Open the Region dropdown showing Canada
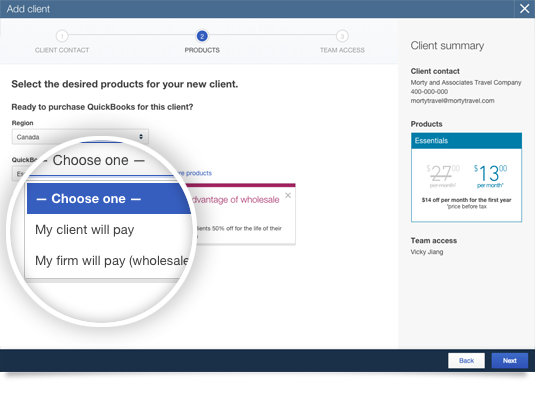 coord(80,137)
